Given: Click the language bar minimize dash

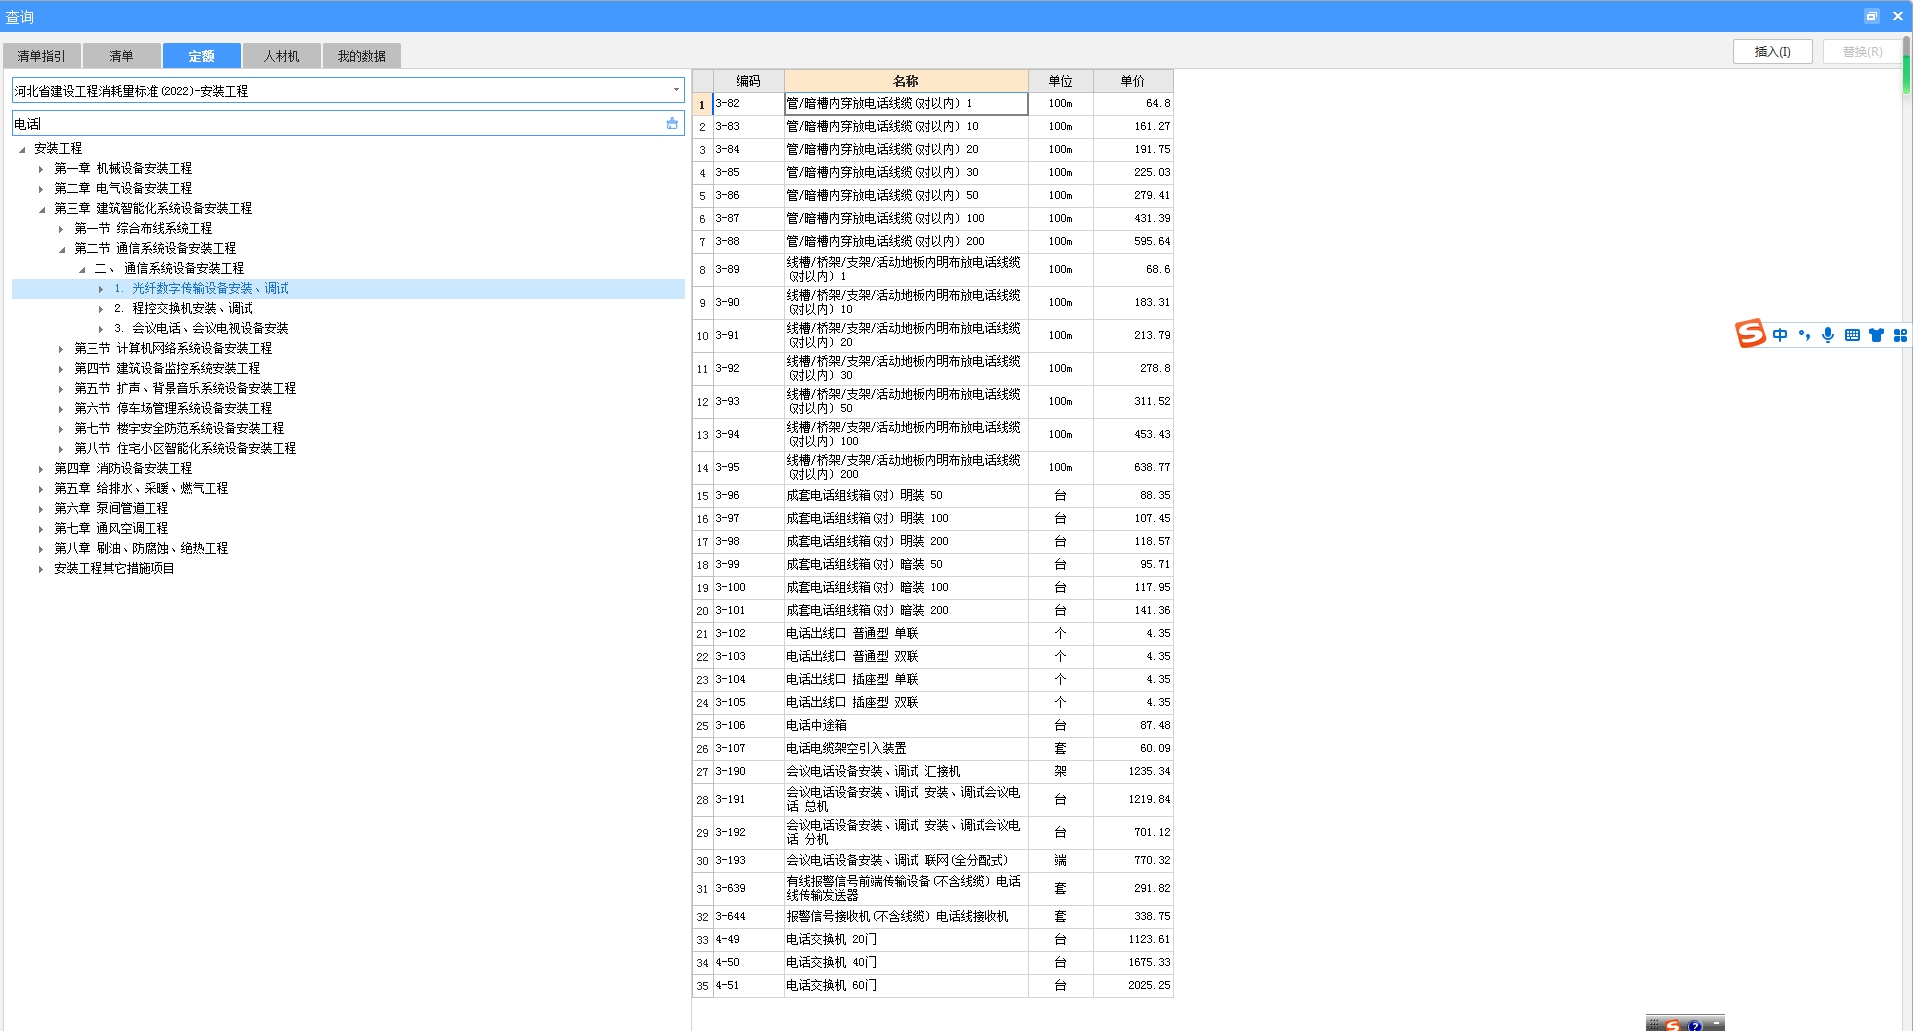Looking at the screenshot, I should click(x=1716, y=1024).
